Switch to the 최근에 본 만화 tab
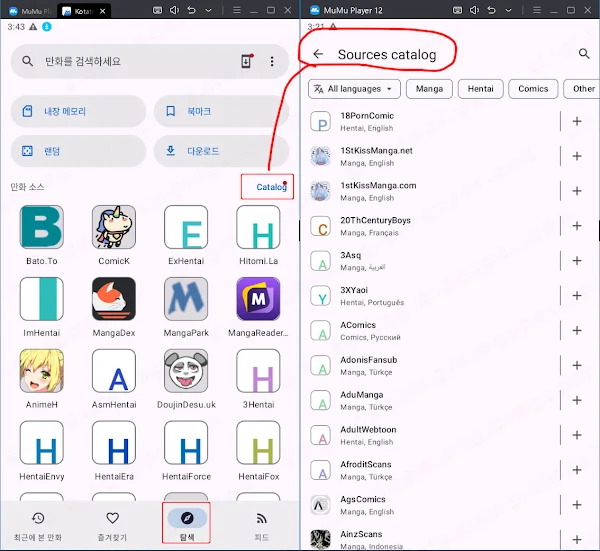The width and height of the screenshot is (600, 551). point(38,526)
